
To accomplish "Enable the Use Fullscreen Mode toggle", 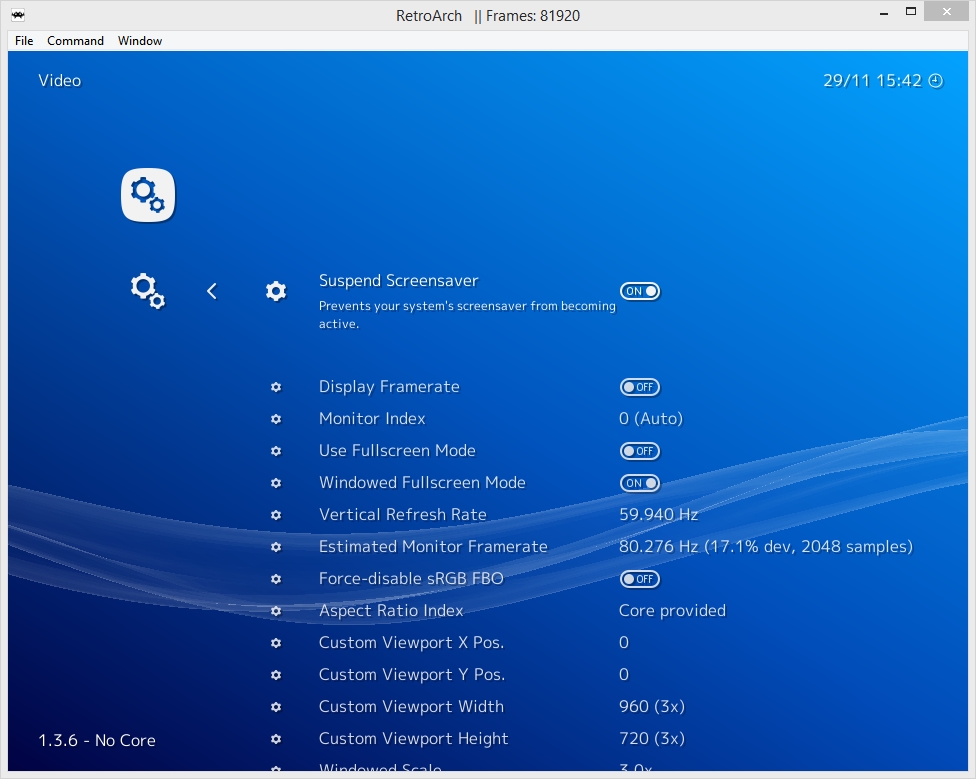I will tap(639, 451).
